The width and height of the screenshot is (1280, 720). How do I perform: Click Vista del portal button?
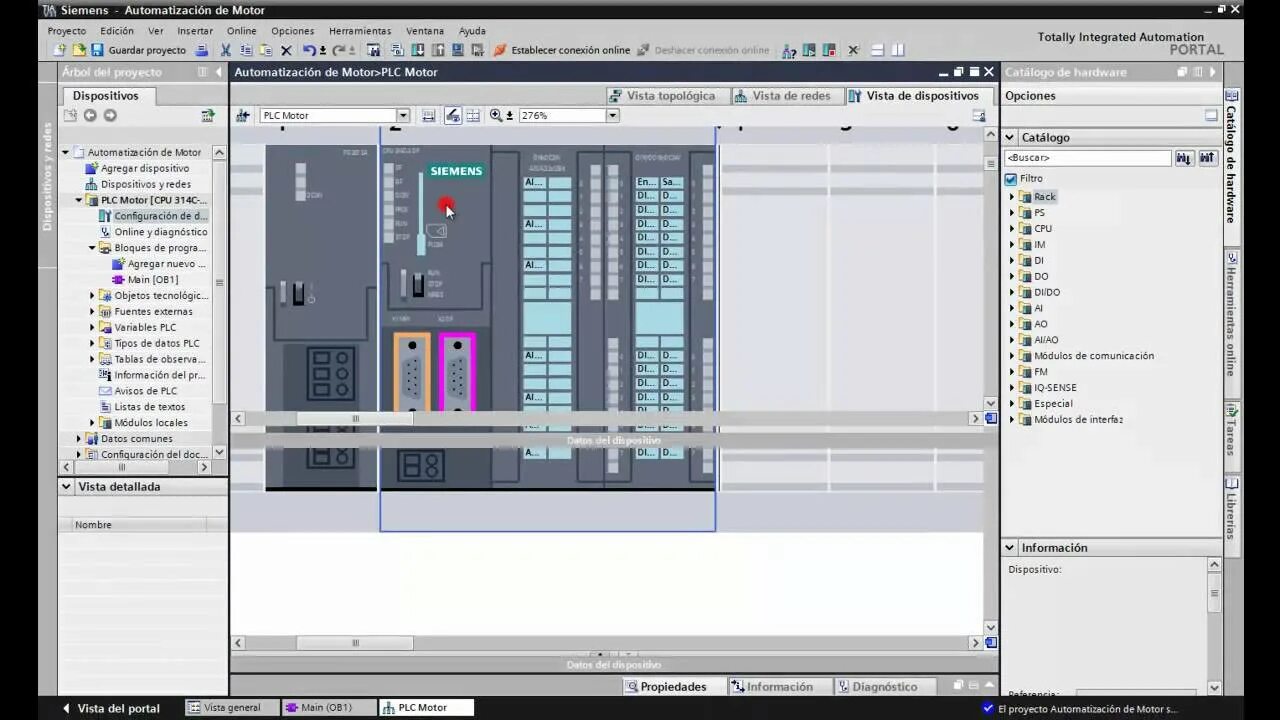tap(110, 708)
